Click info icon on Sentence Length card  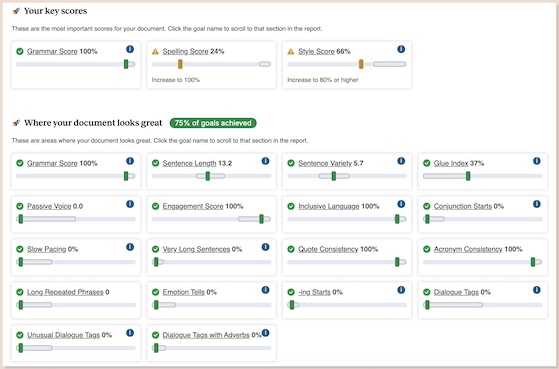click(x=266, y=161)
